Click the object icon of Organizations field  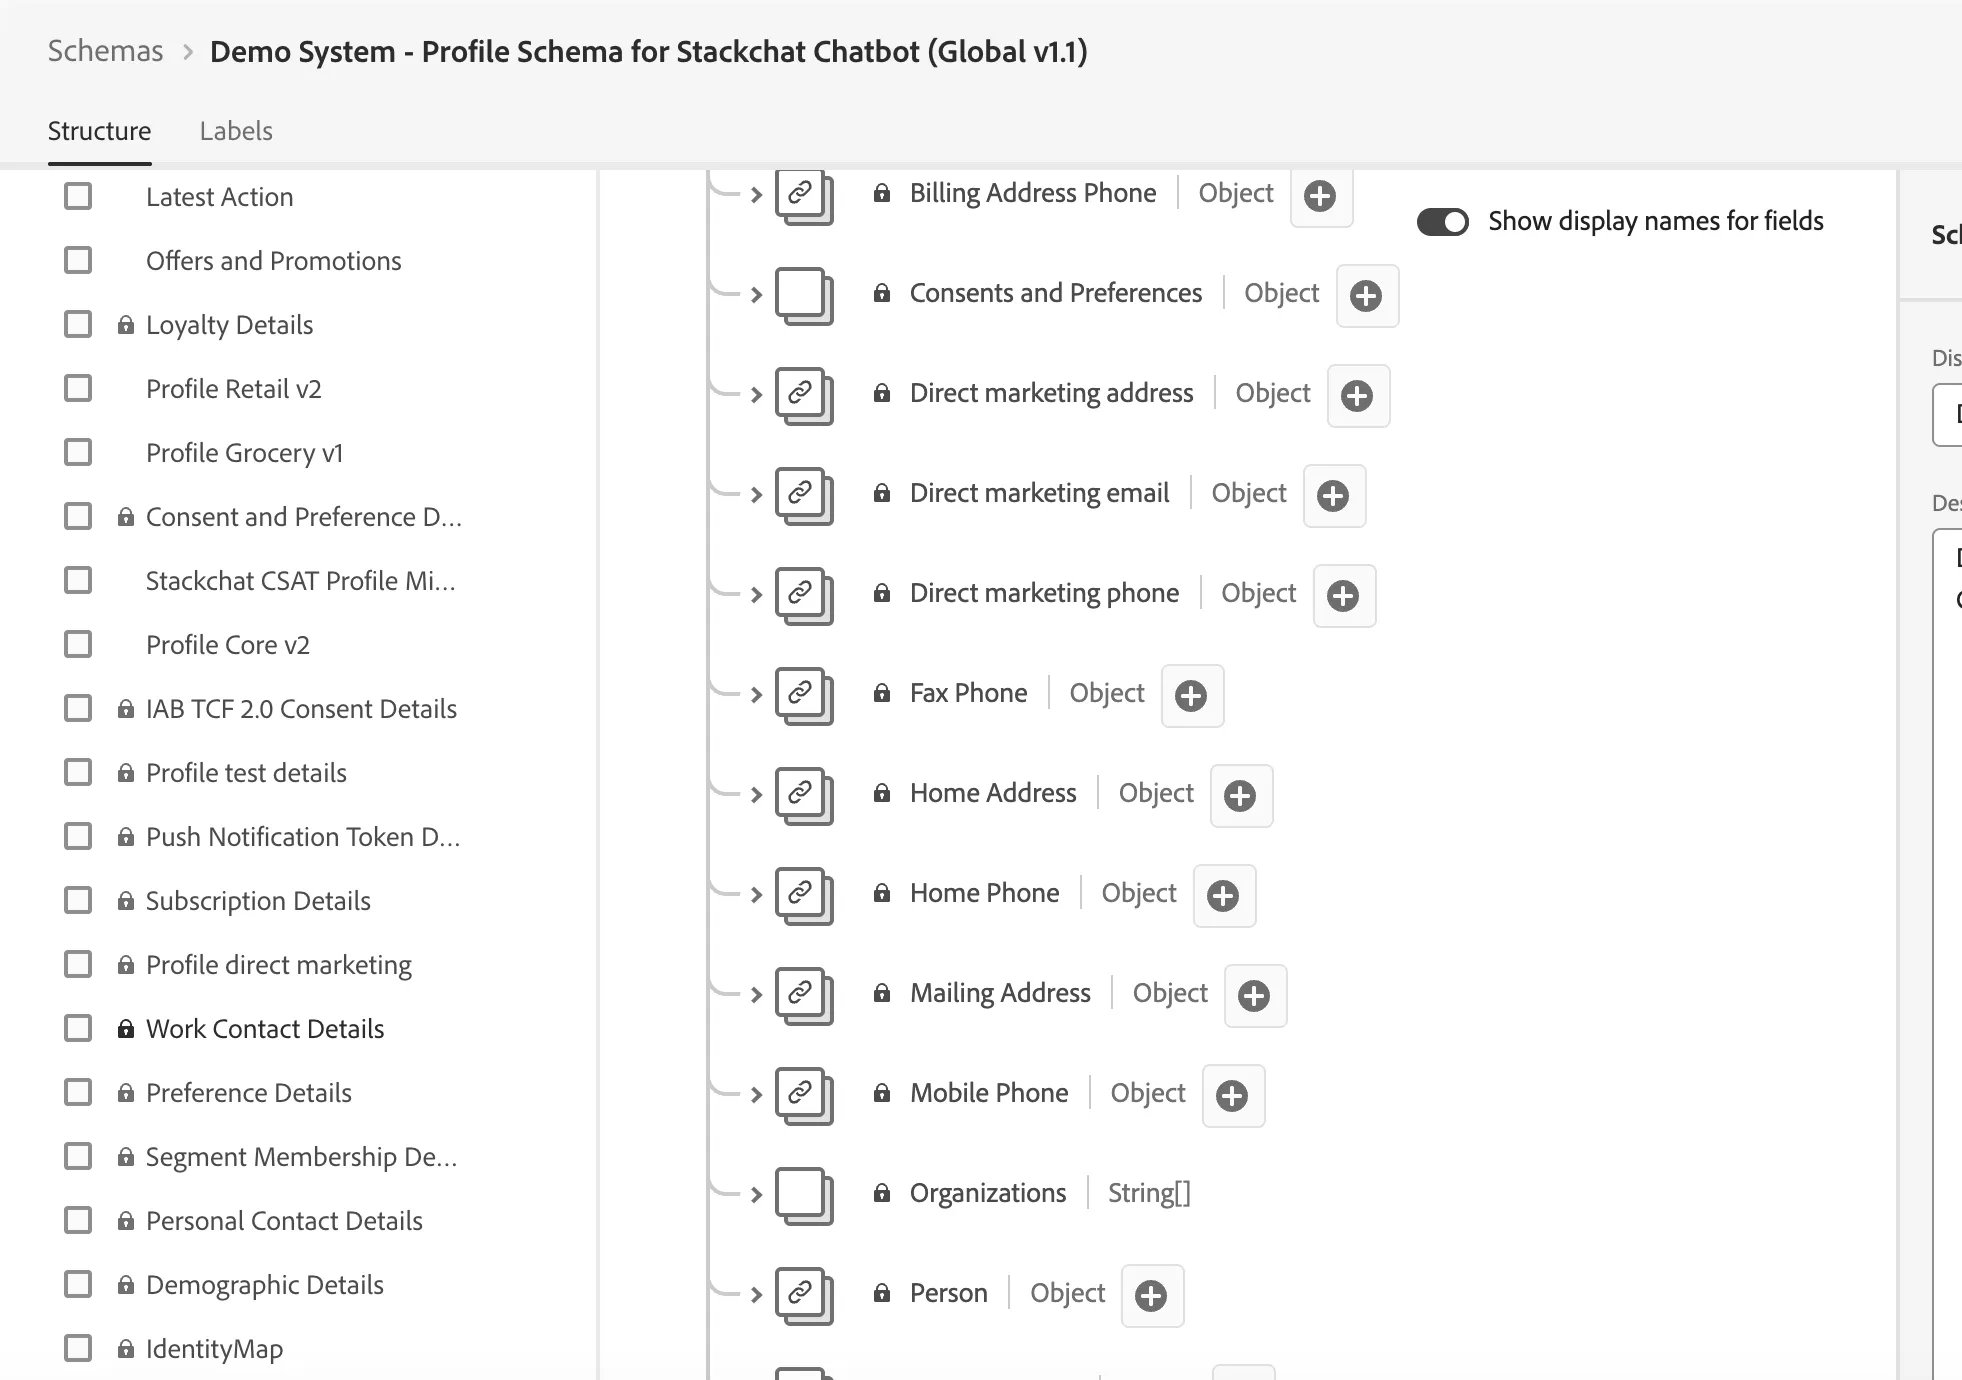pyautogui.click(x=804, y=1196)
